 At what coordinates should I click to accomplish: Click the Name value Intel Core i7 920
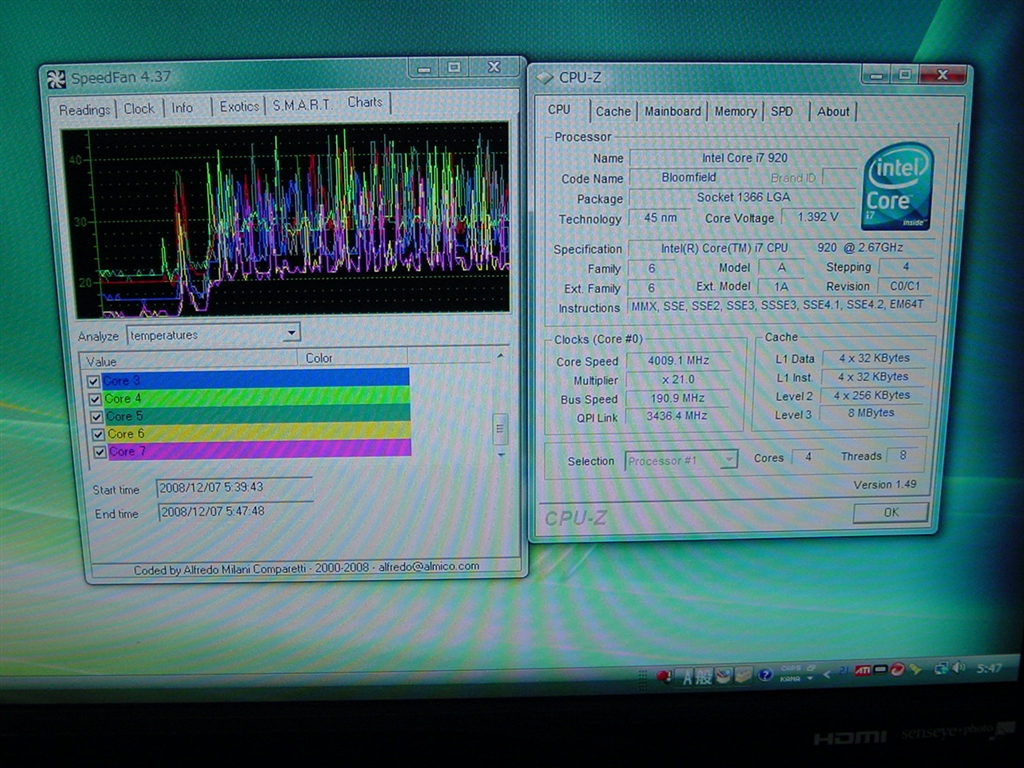tap(744, 158)
